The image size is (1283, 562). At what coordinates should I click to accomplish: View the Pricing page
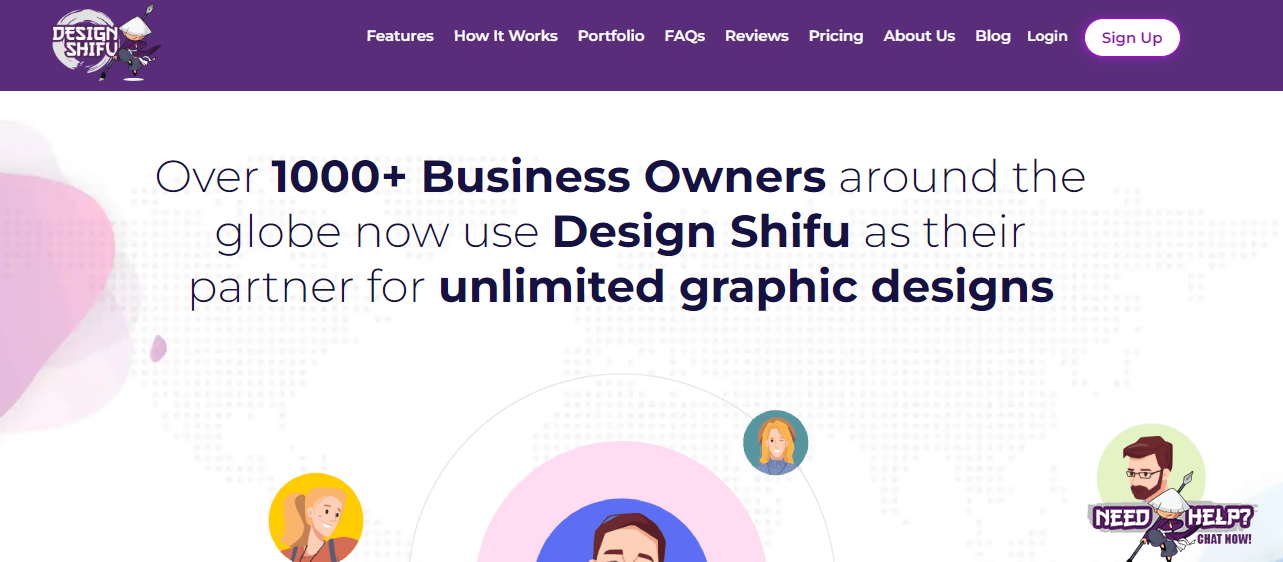tap(835, 36)
